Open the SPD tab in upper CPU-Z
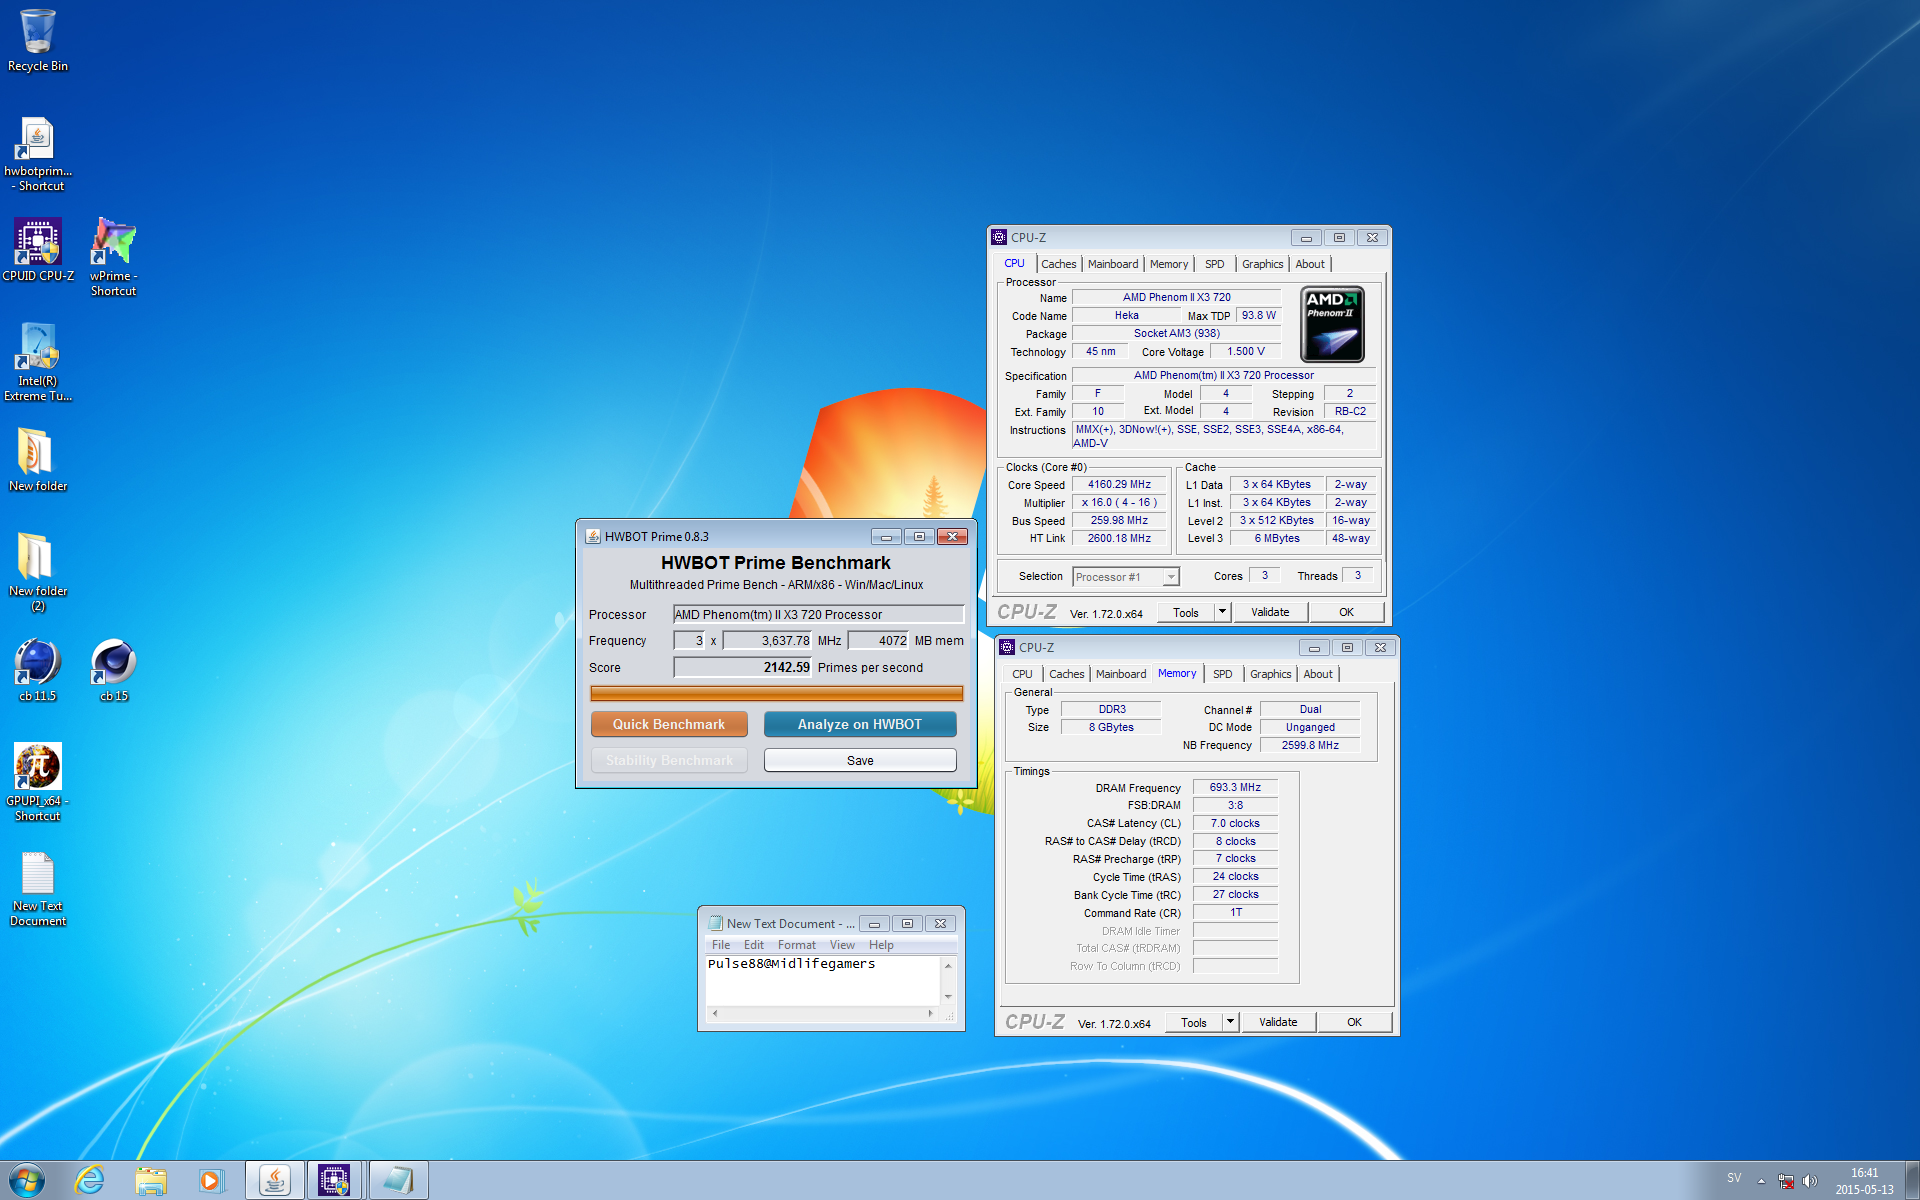Image resolution: width=1920 pixels, height=1200 pixels. pyautogui.click(x=1214, y=264)
